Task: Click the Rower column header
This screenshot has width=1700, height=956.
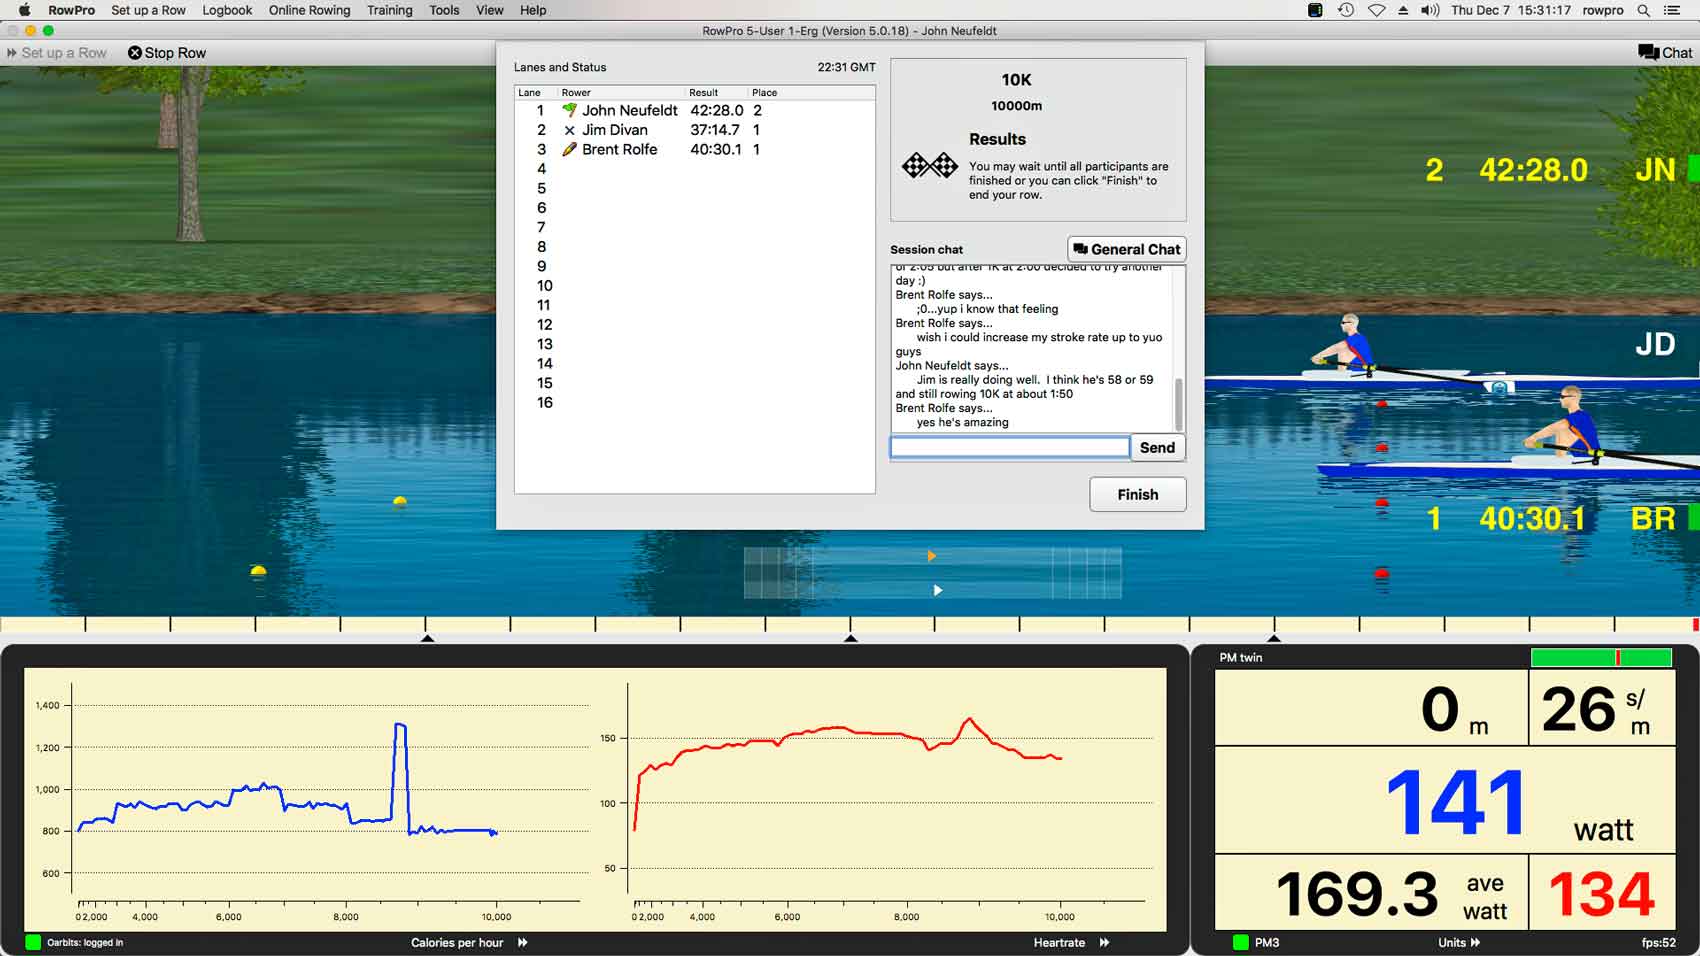Action: (621, 92)
